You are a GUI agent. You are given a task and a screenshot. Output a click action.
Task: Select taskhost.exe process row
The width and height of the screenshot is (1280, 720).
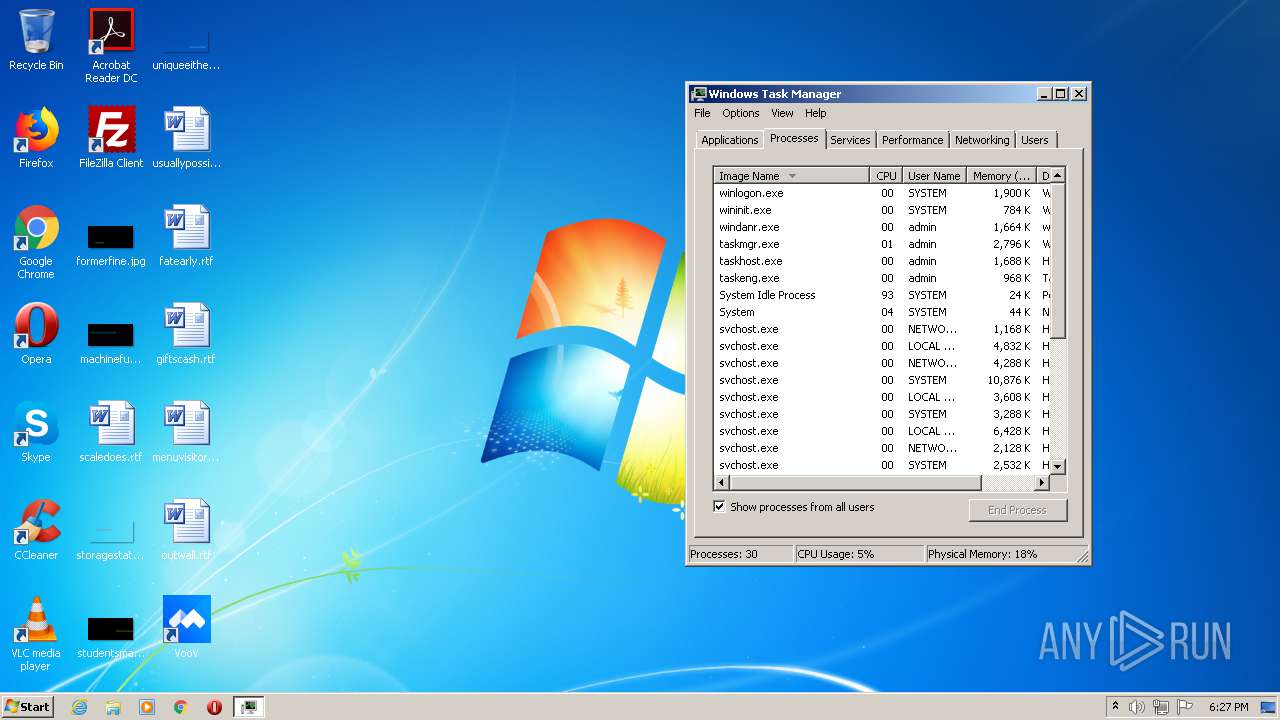point(881,261)
